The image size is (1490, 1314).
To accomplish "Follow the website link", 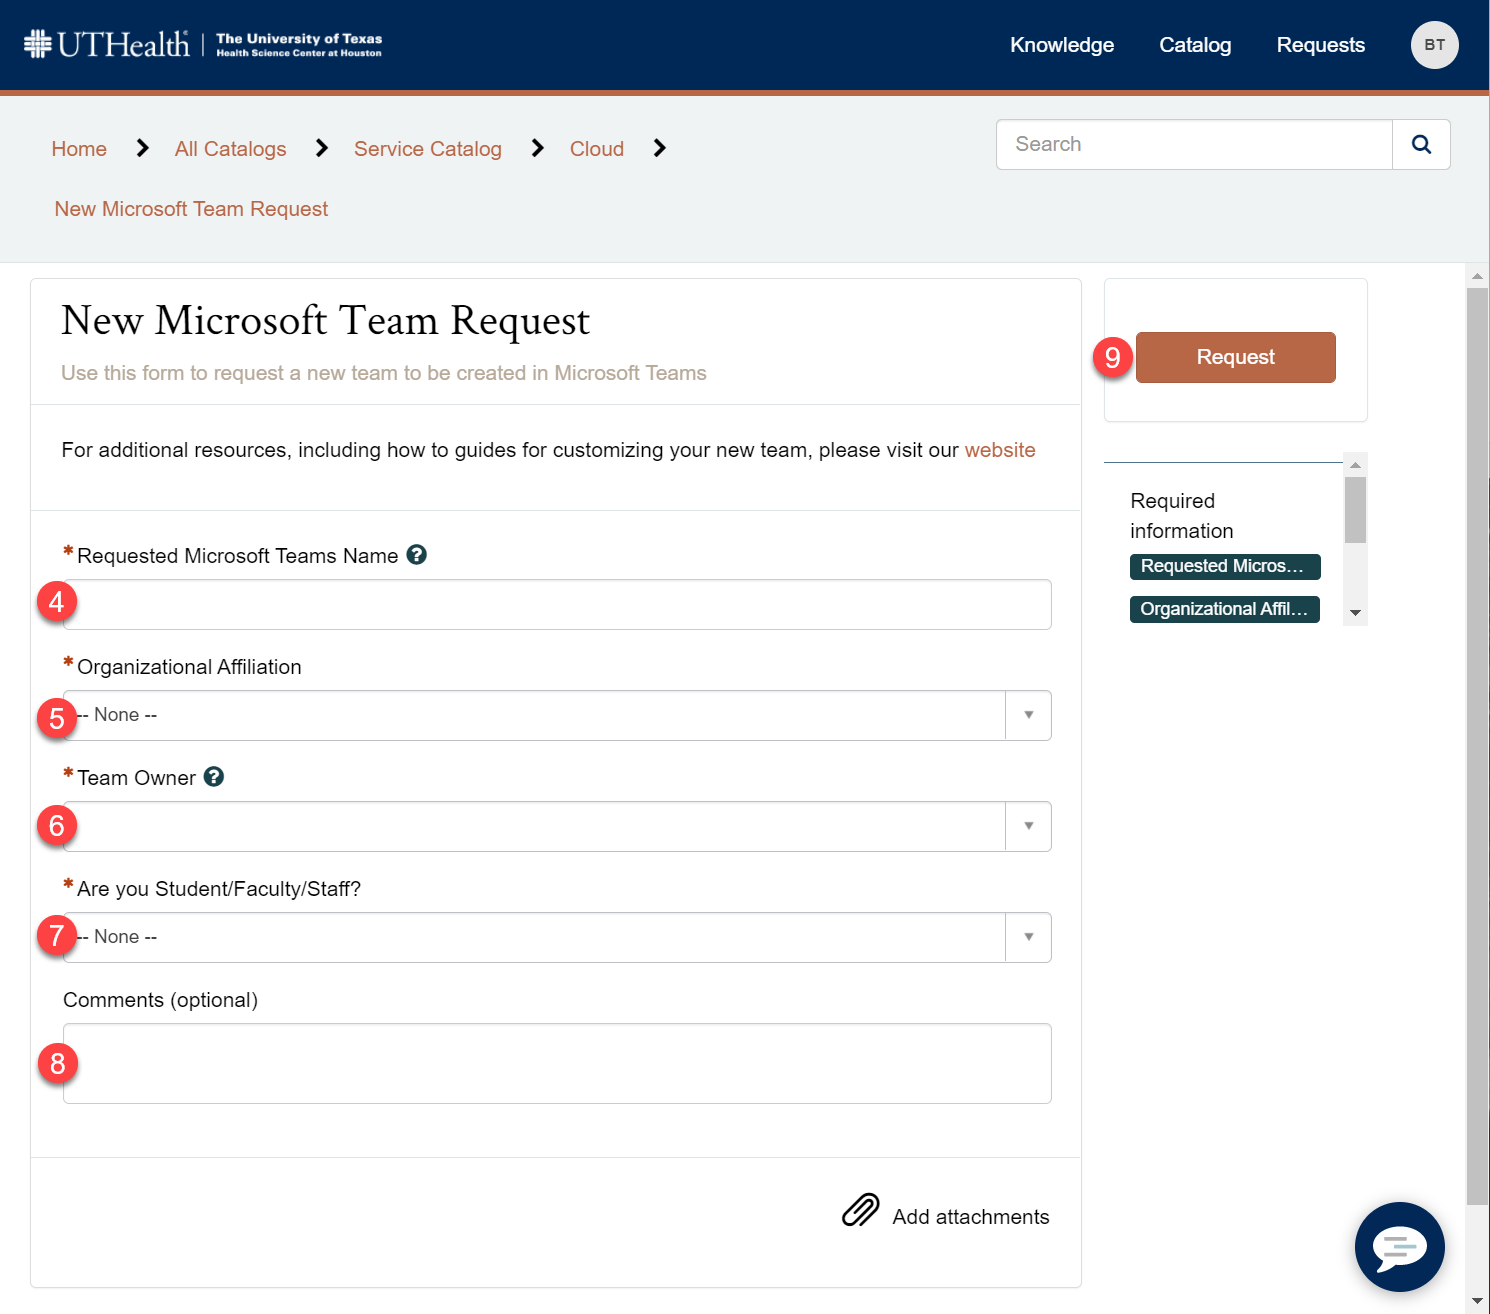I will [x=999, y=450].
